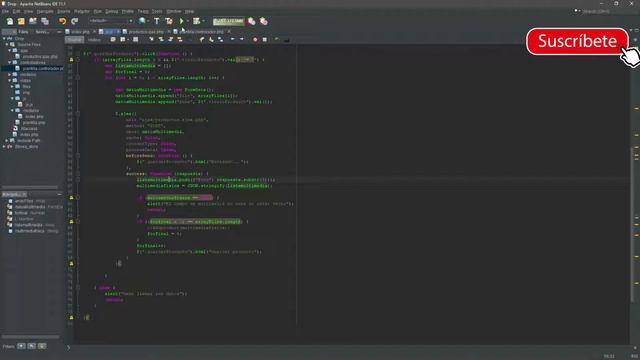Expand the Include Path tree node
Image resolution: width=640 pixels, height=360 pixels.
[x=7, y=140]
